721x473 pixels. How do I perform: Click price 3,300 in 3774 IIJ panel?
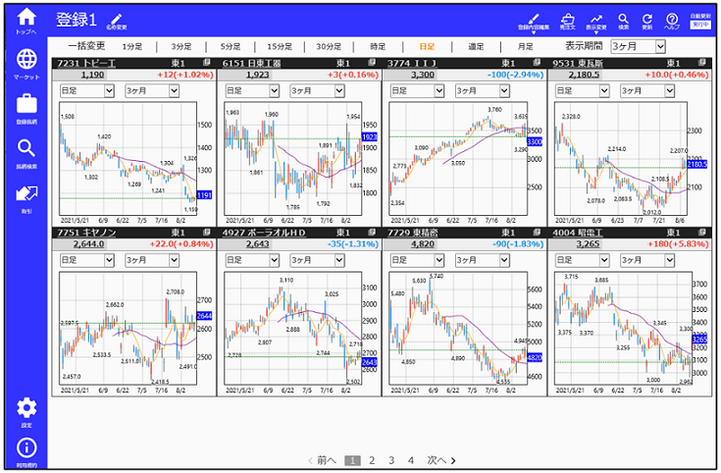423,74
